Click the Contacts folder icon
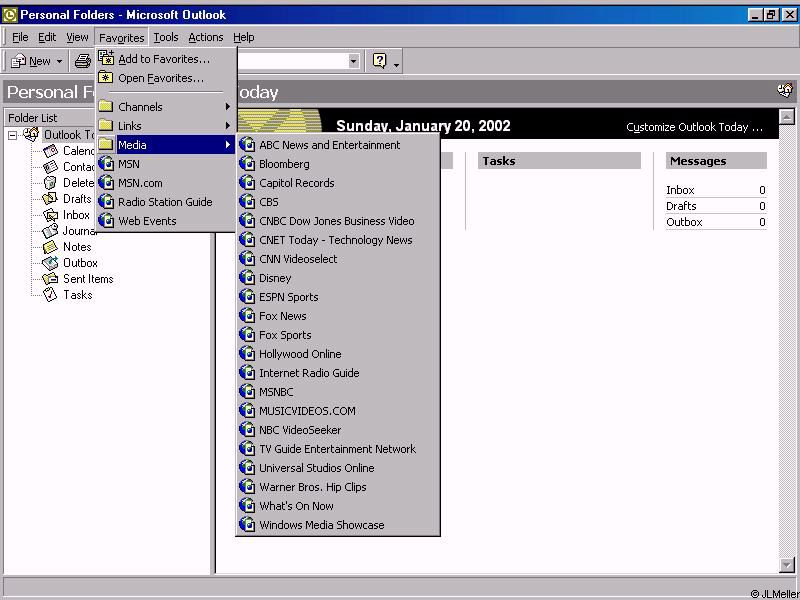 coord(51,166)
